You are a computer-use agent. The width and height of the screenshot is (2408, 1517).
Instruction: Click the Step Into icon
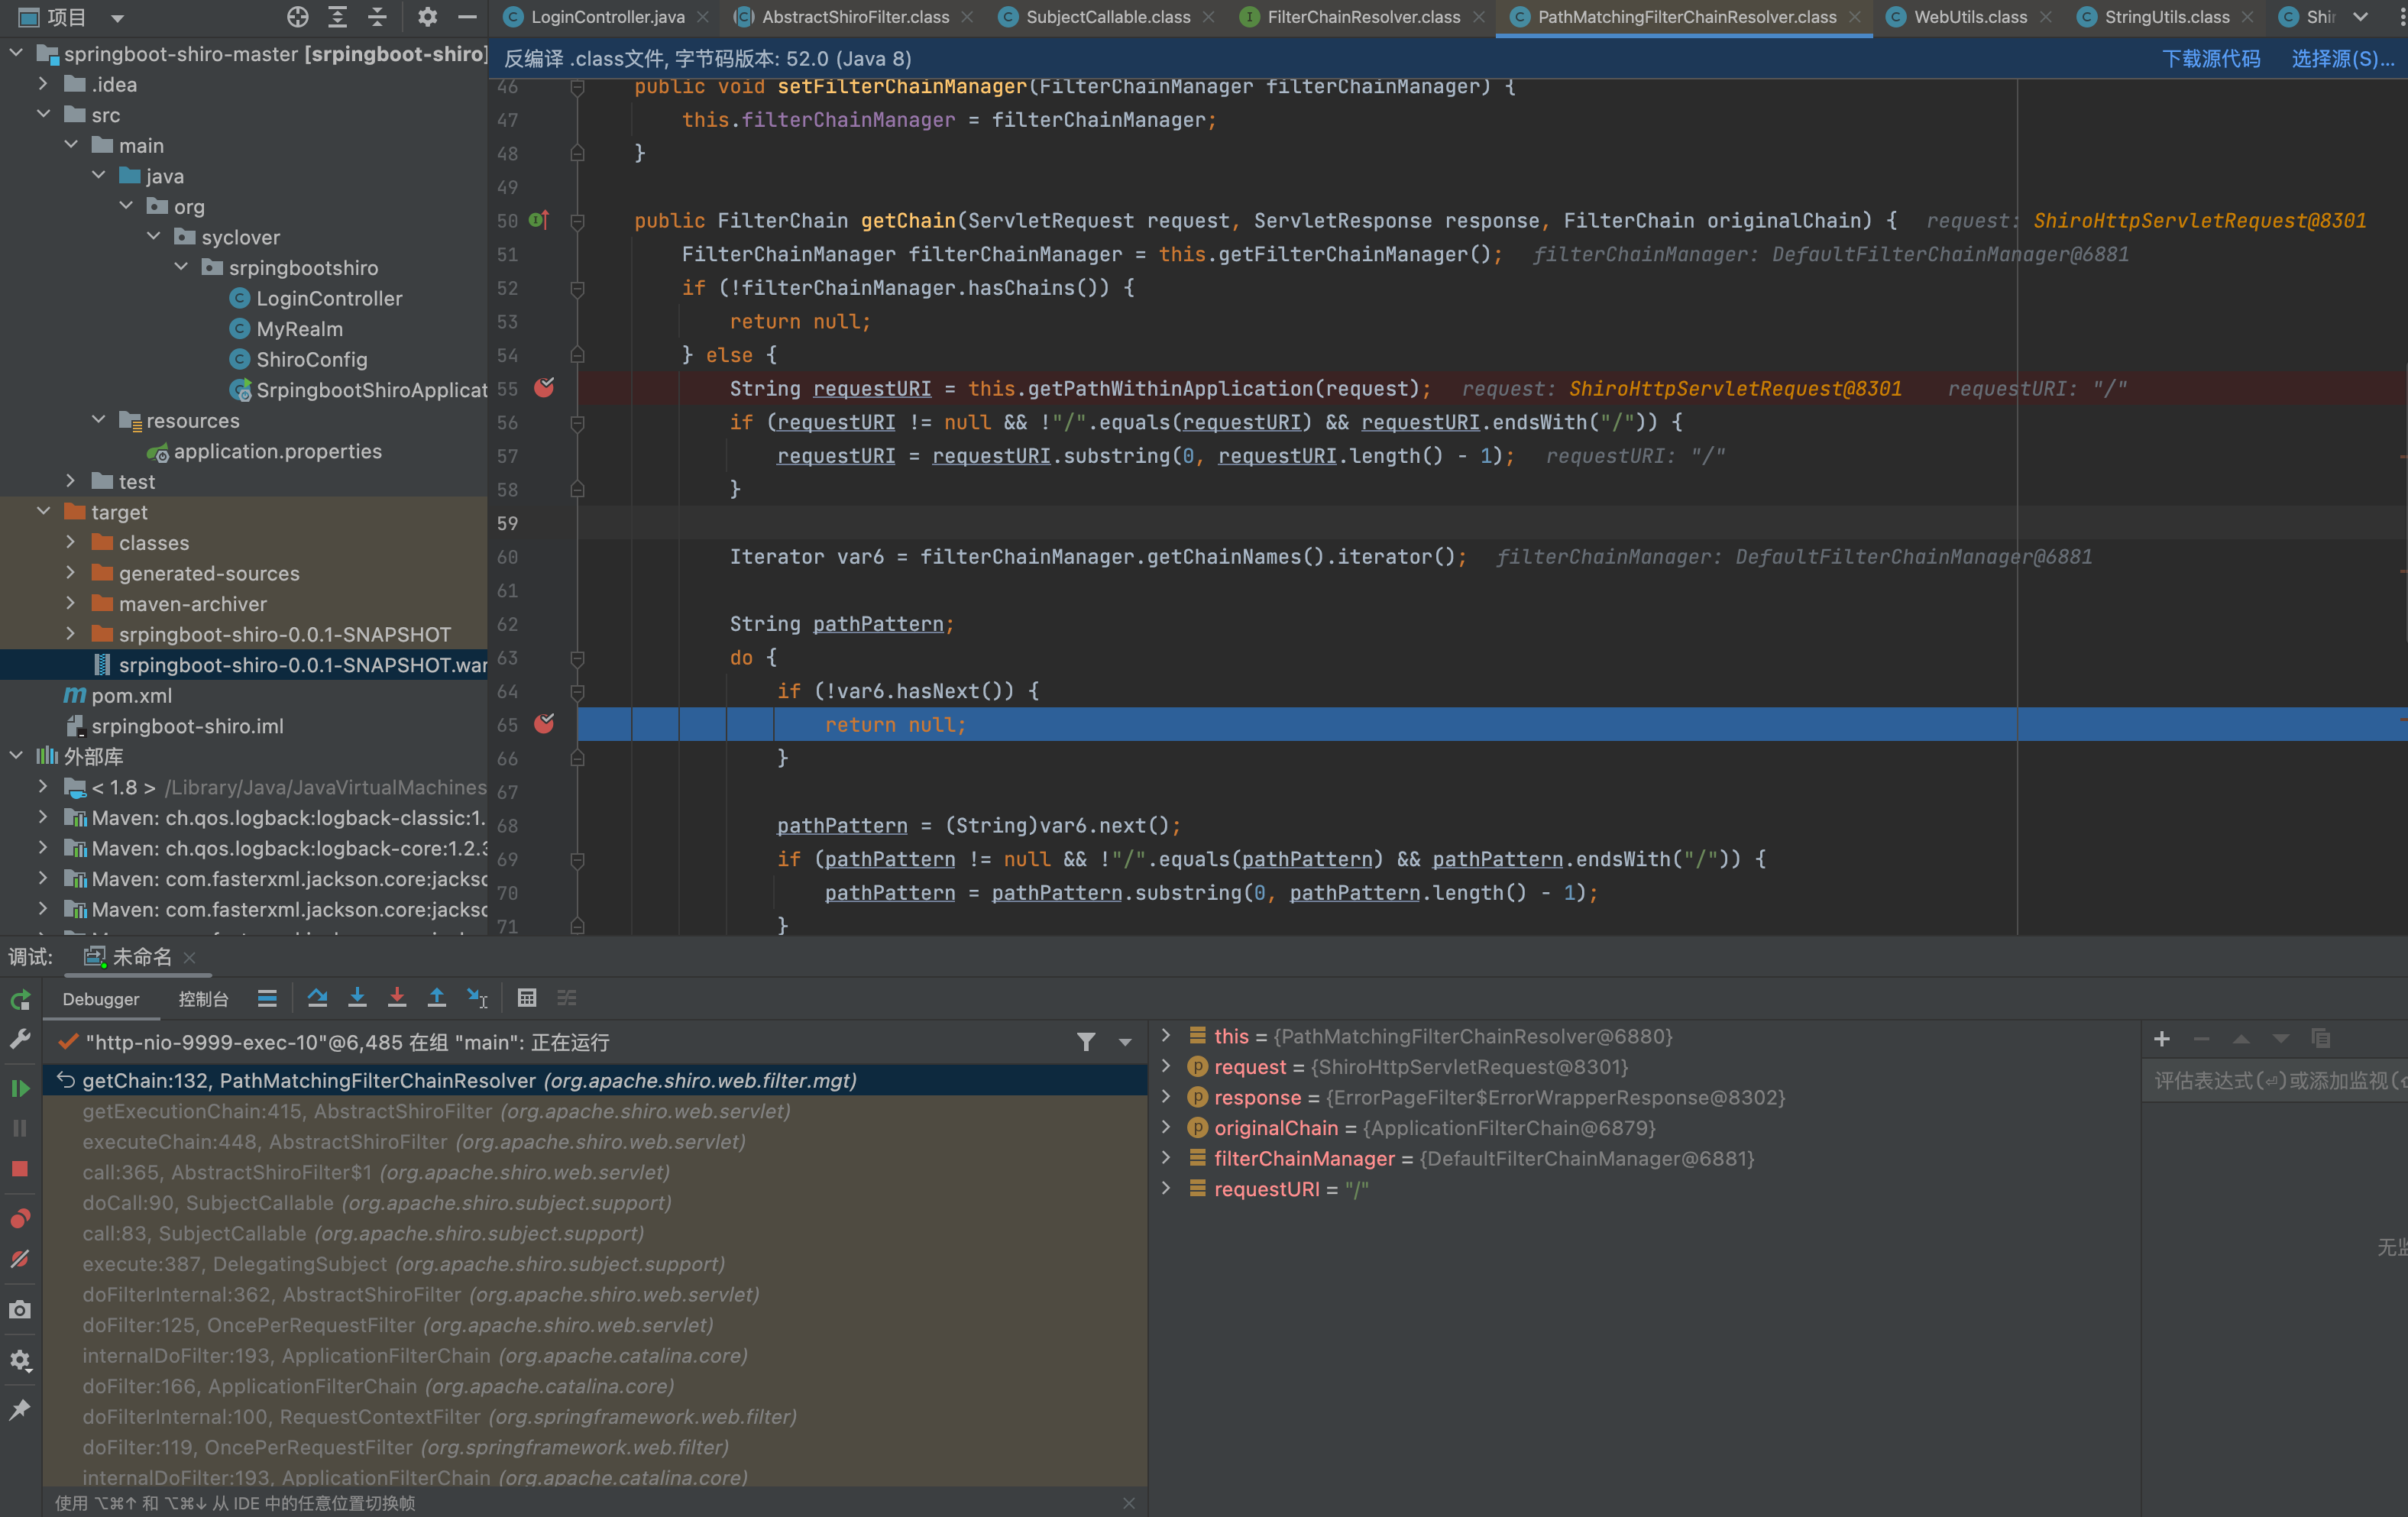pyautogui.click(x=357, y=998)
